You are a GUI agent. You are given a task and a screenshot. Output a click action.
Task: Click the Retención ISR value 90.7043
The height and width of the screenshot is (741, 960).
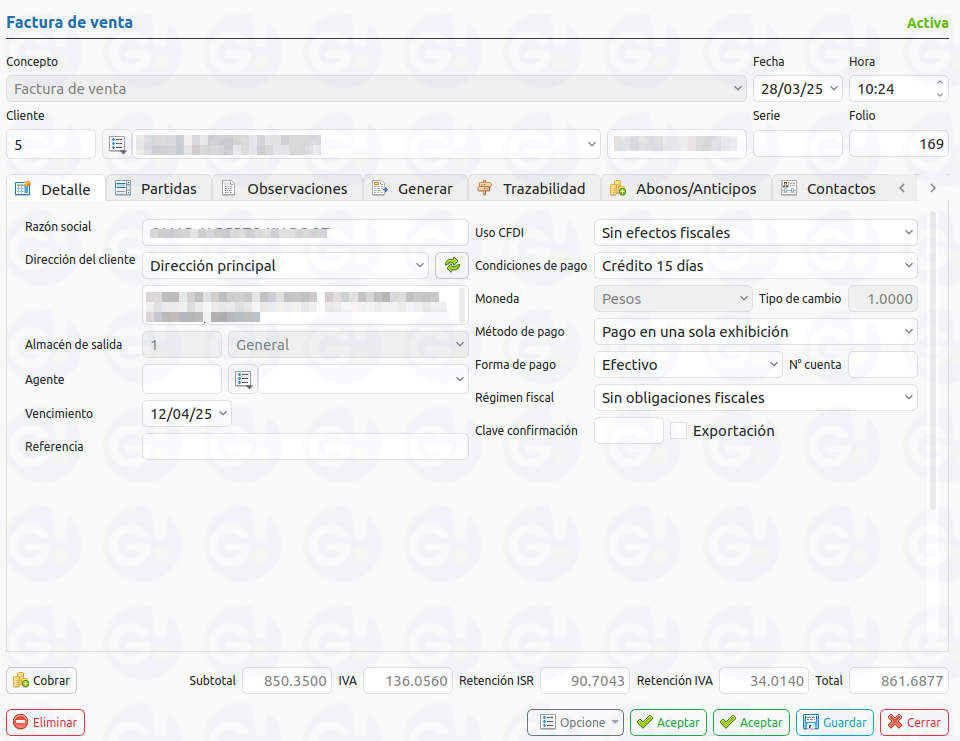[585, 681]
